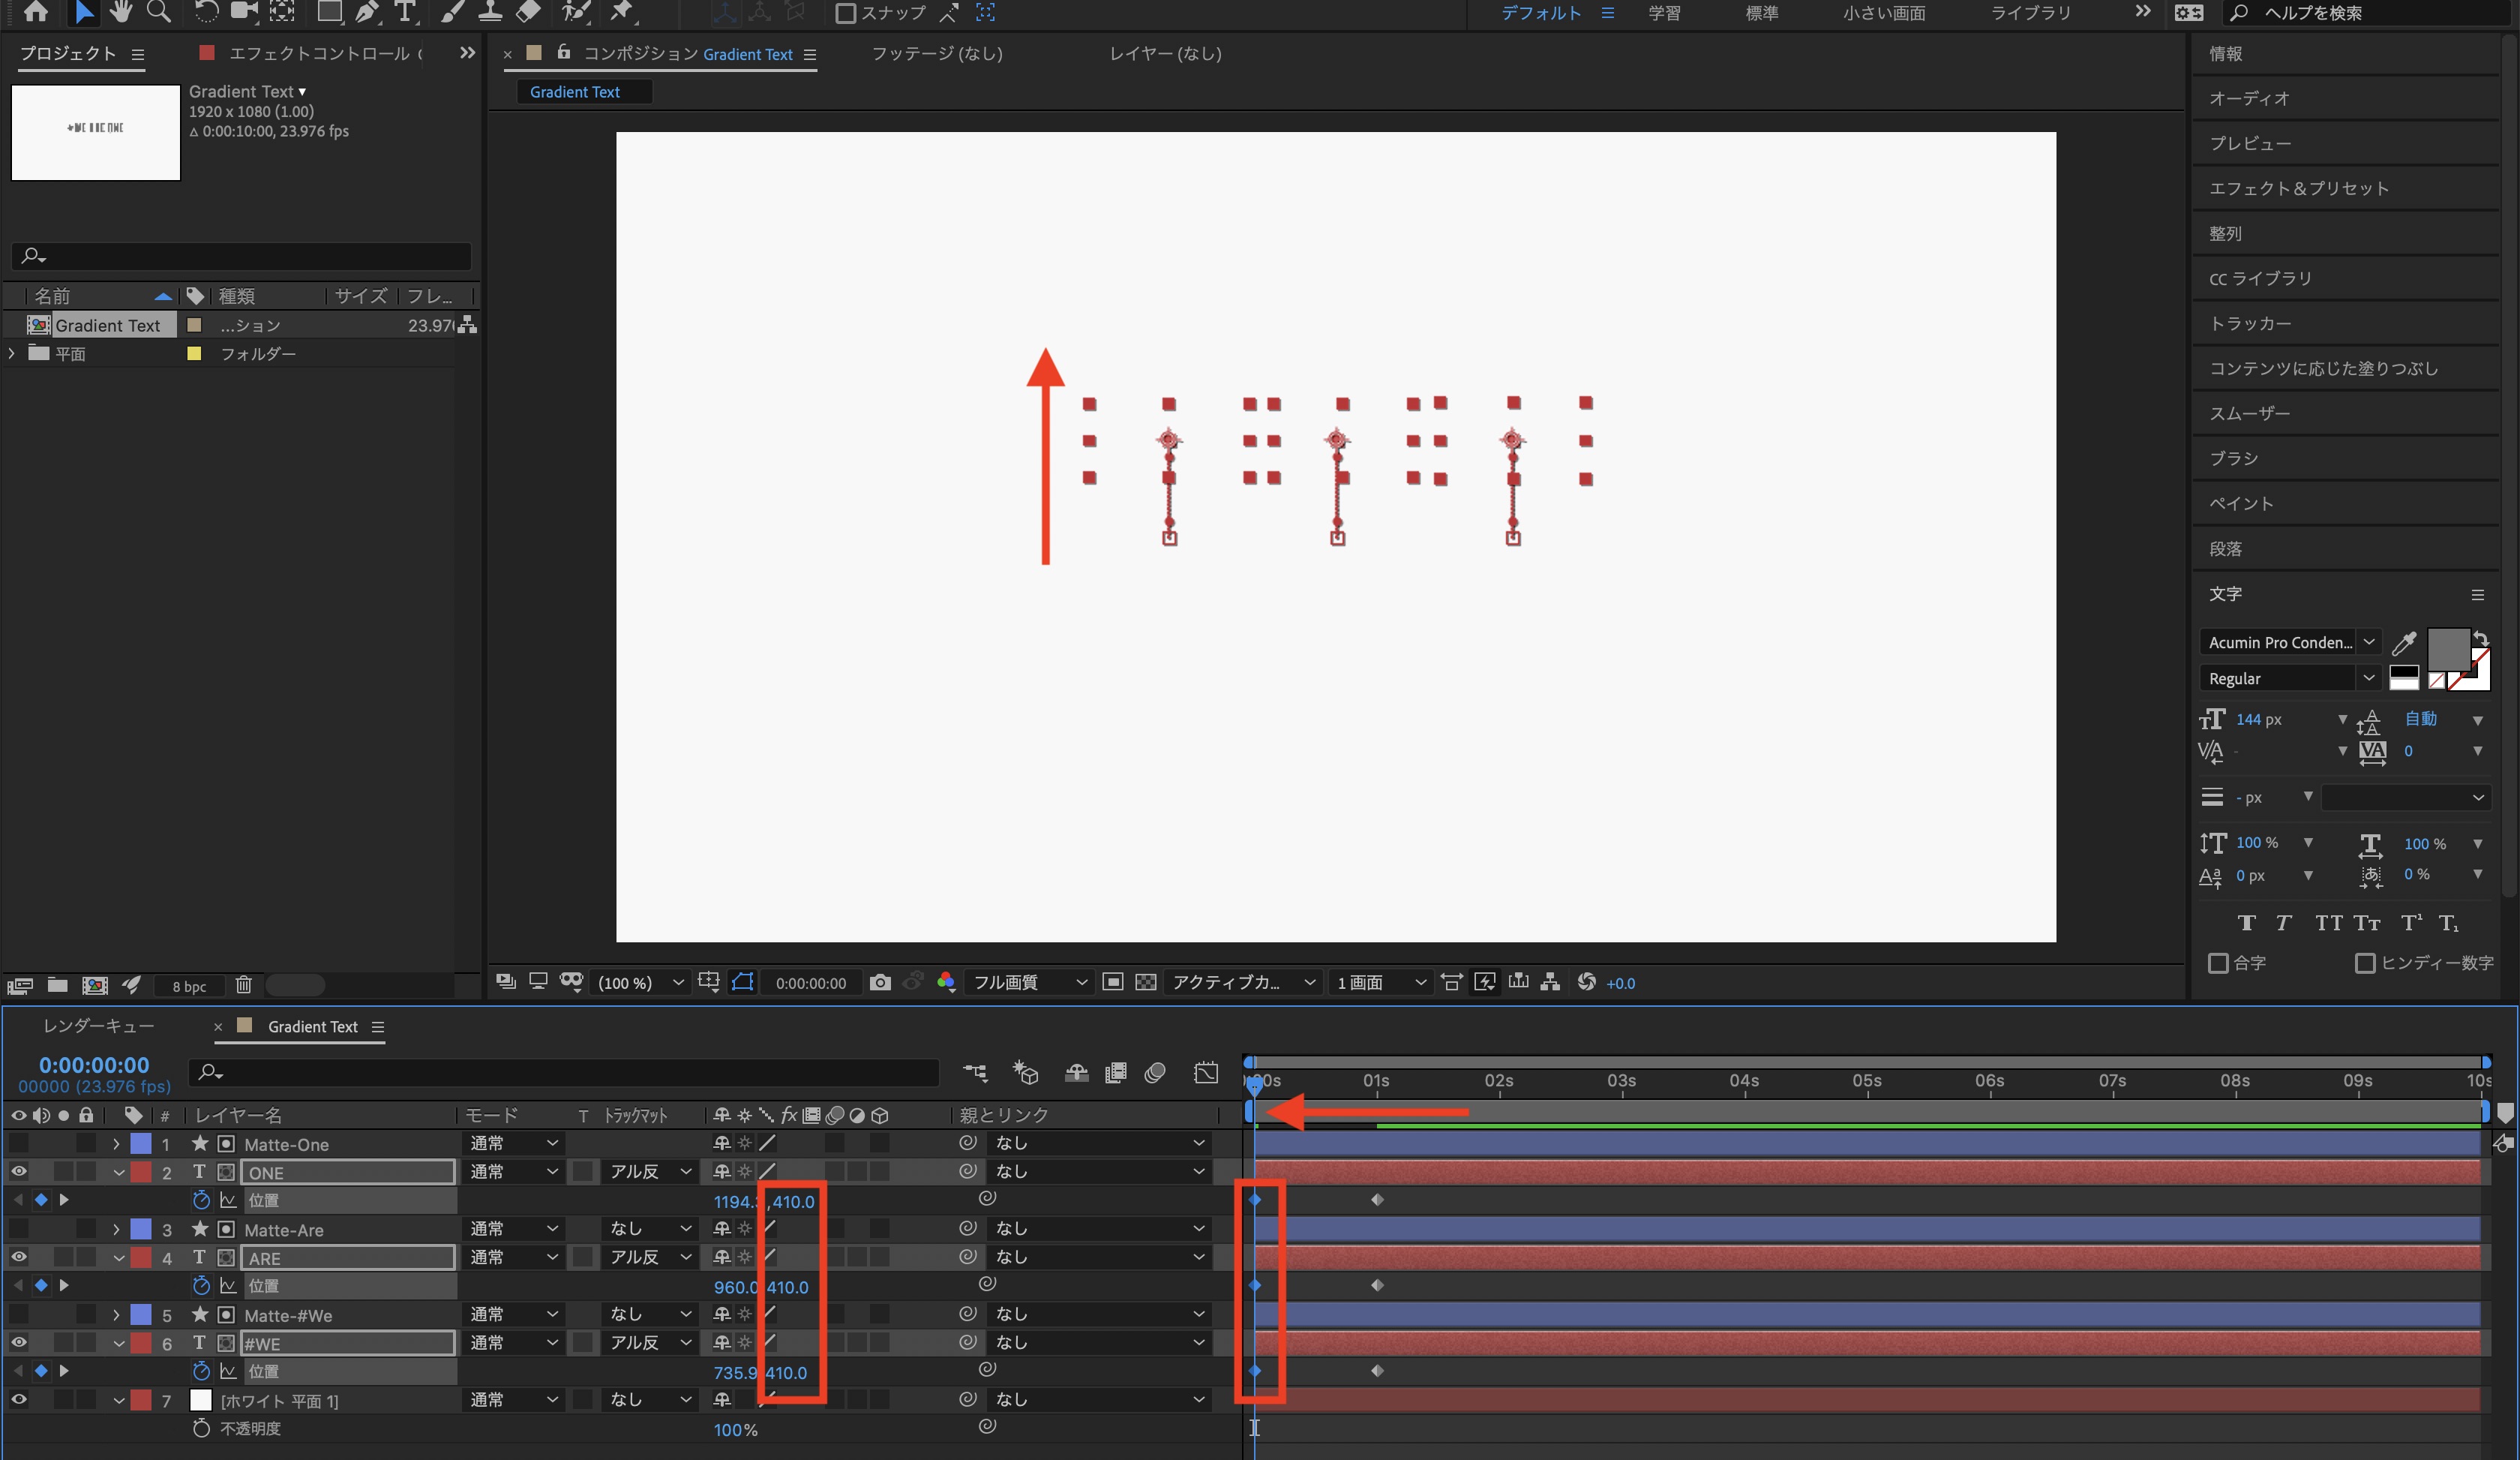Click the Home icon
Image resolution: width=2520 pixels, height=1460 pixels.
coord(36,12)
